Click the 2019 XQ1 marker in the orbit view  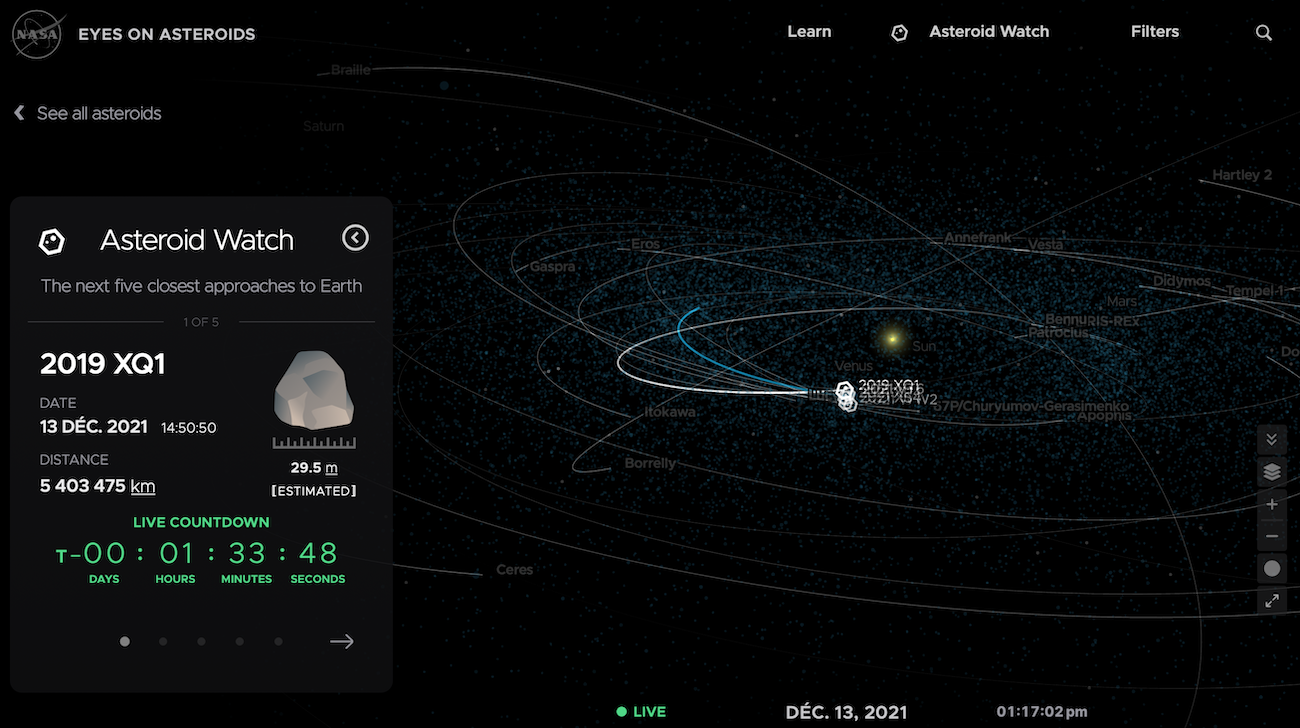click(x=845, y=391)
